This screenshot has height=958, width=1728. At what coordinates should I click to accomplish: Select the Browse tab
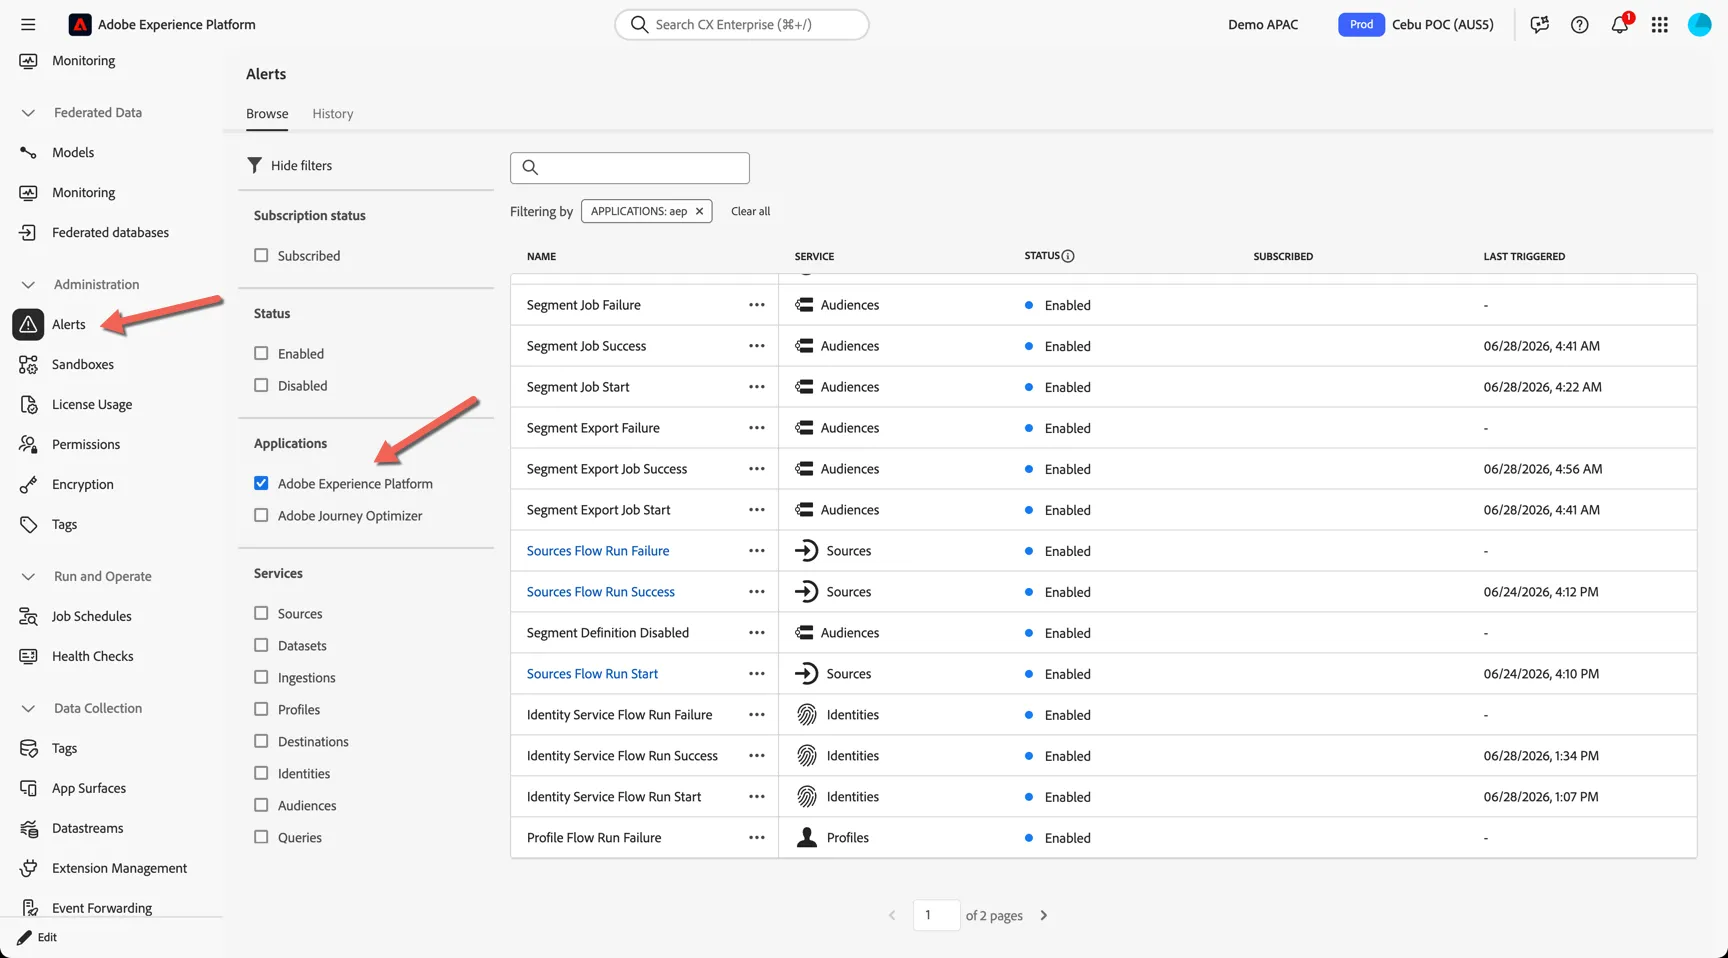pos(267,114)
